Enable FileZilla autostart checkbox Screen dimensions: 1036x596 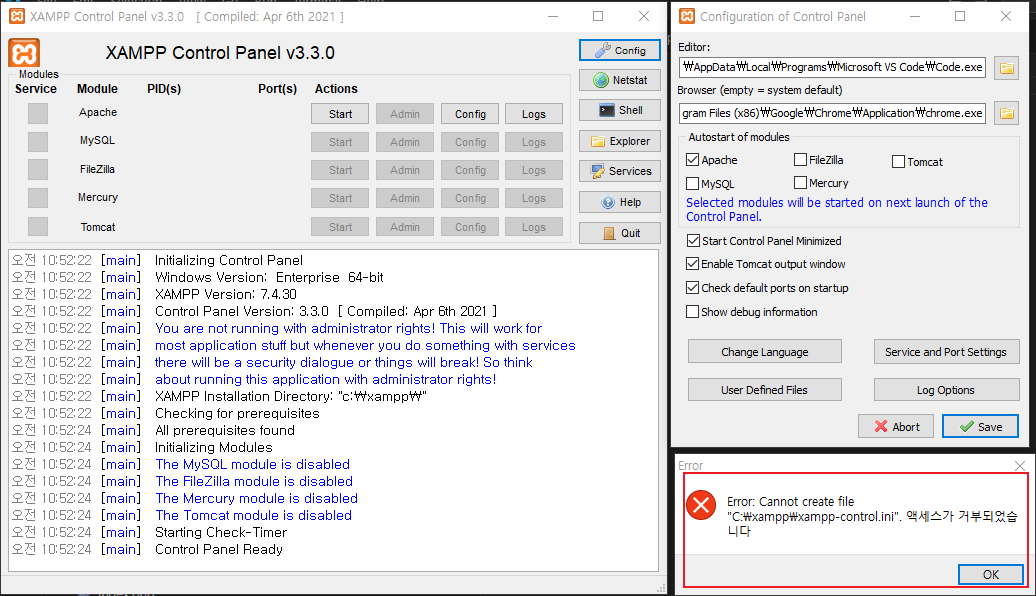[800, 159]
